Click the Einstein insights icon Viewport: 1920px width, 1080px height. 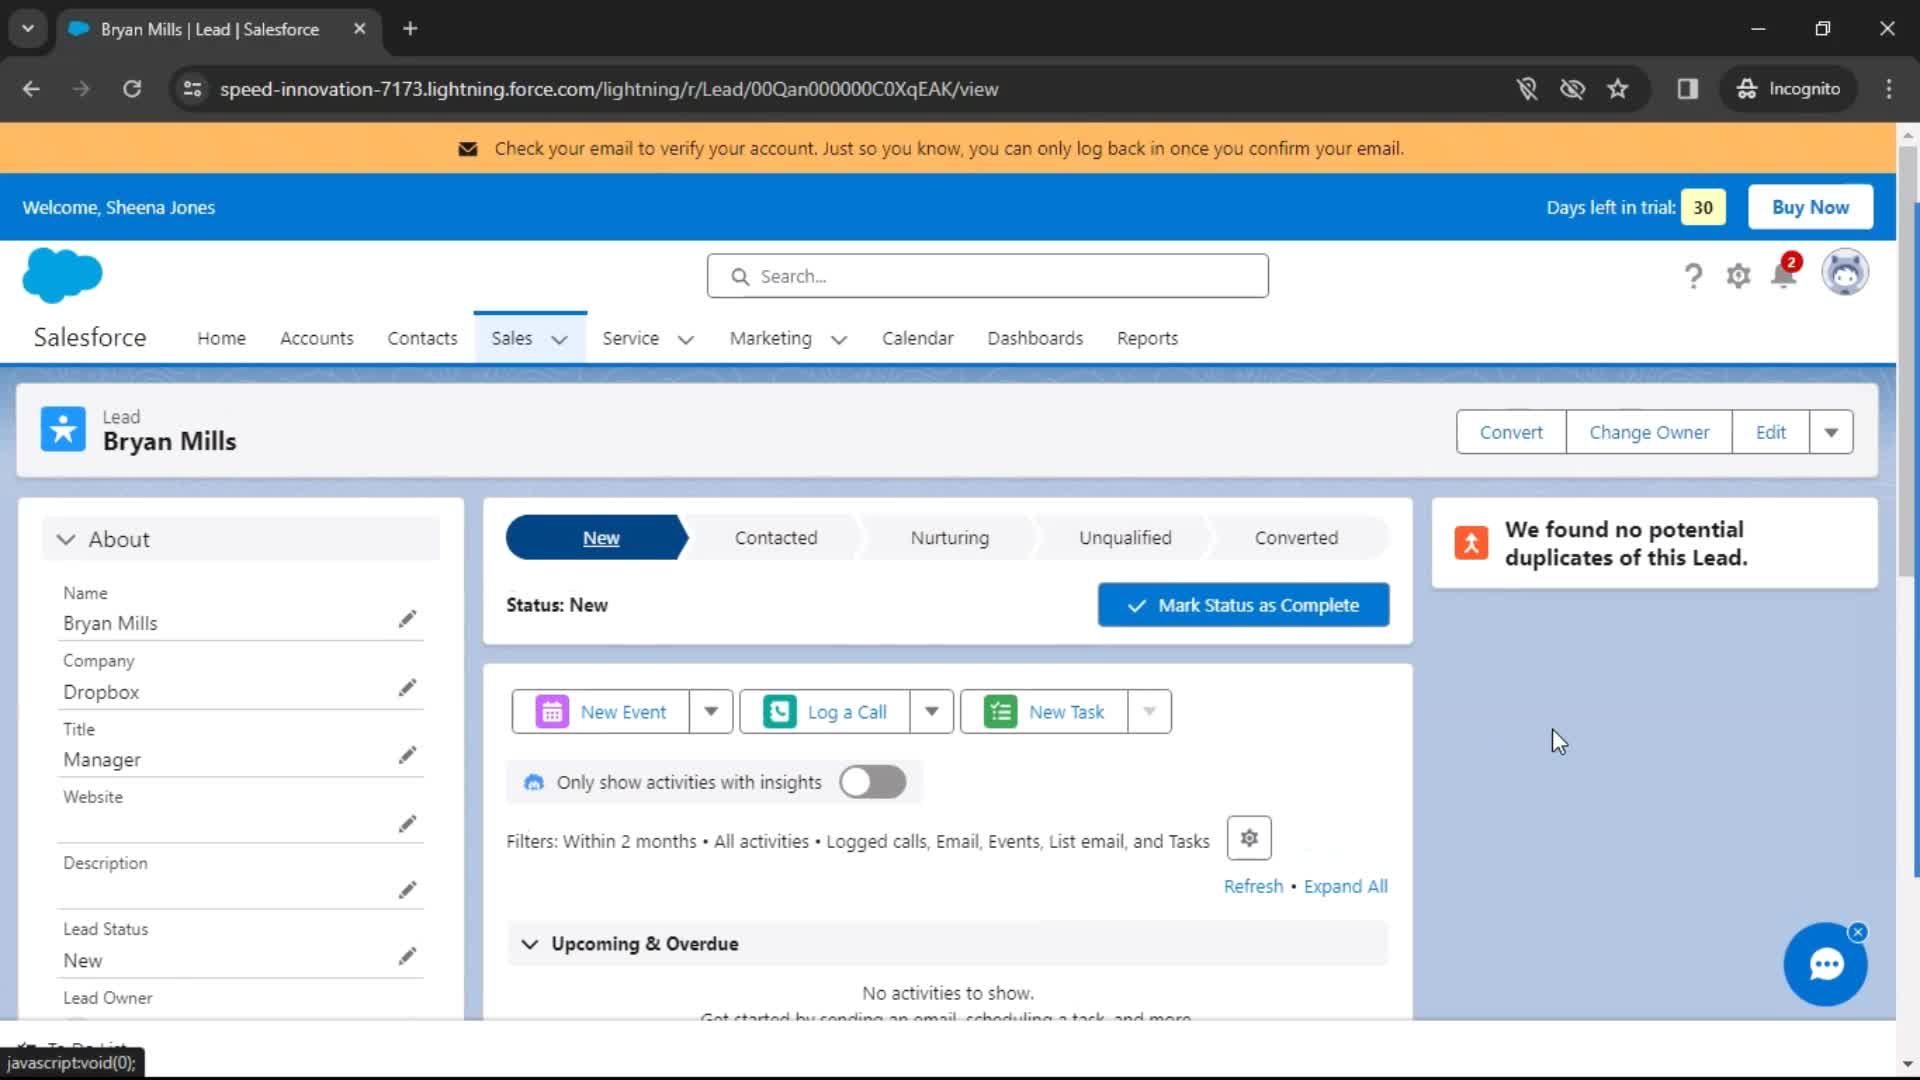[534, 782]
